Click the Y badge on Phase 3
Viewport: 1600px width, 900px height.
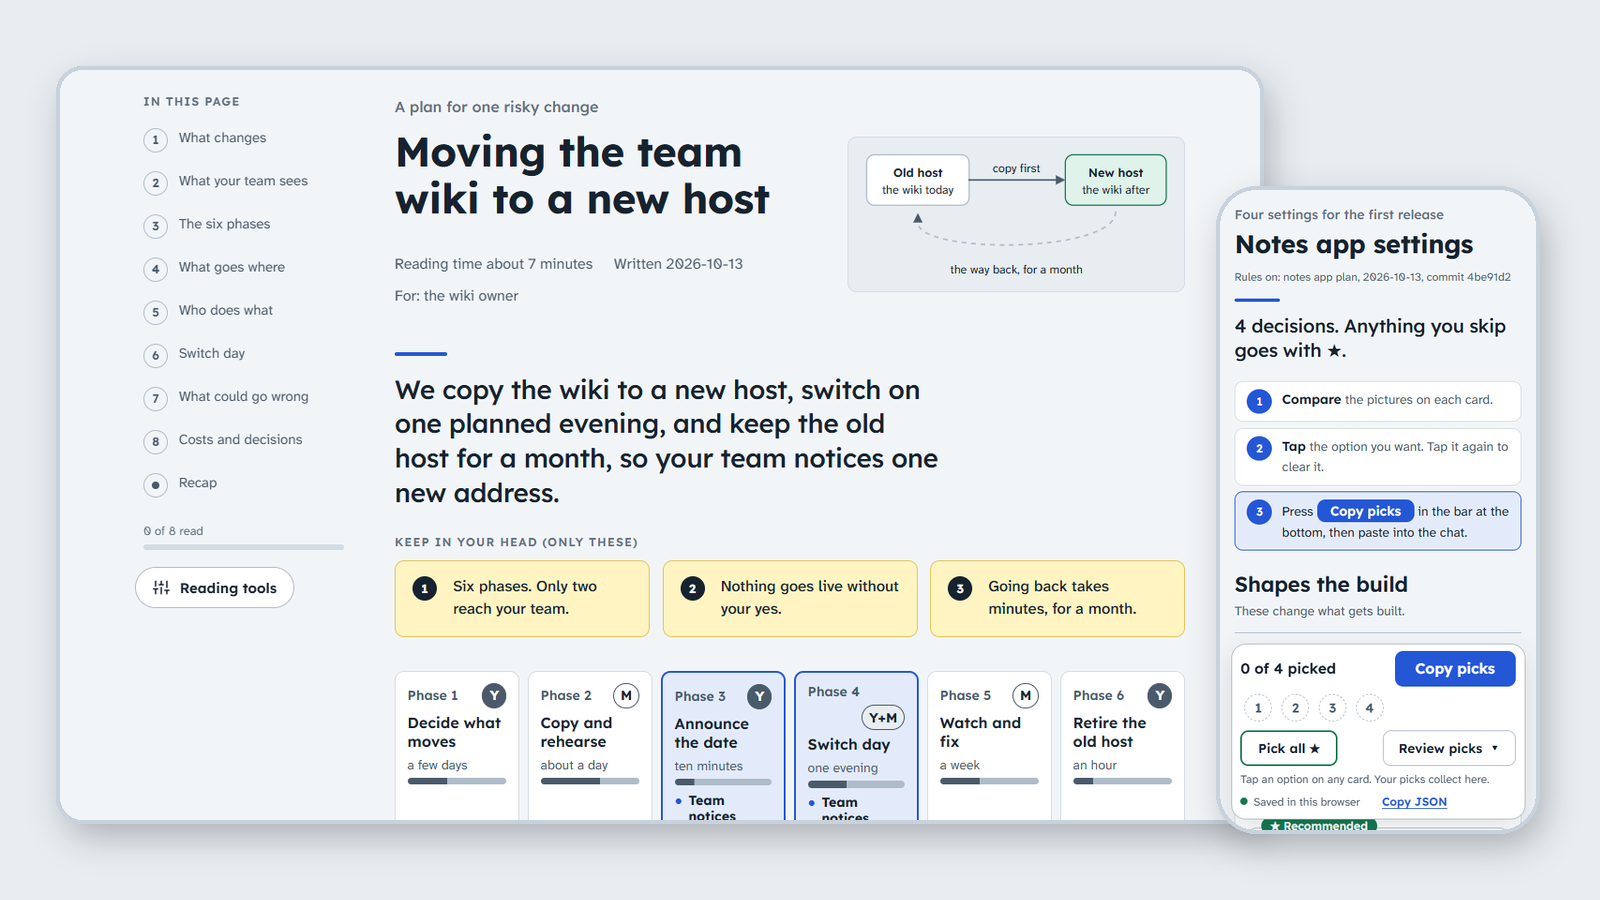click(x=759, y=696)
